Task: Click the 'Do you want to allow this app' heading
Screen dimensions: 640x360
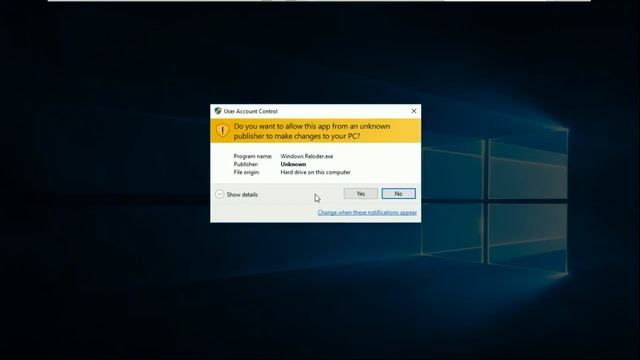Action: point(312,131)
